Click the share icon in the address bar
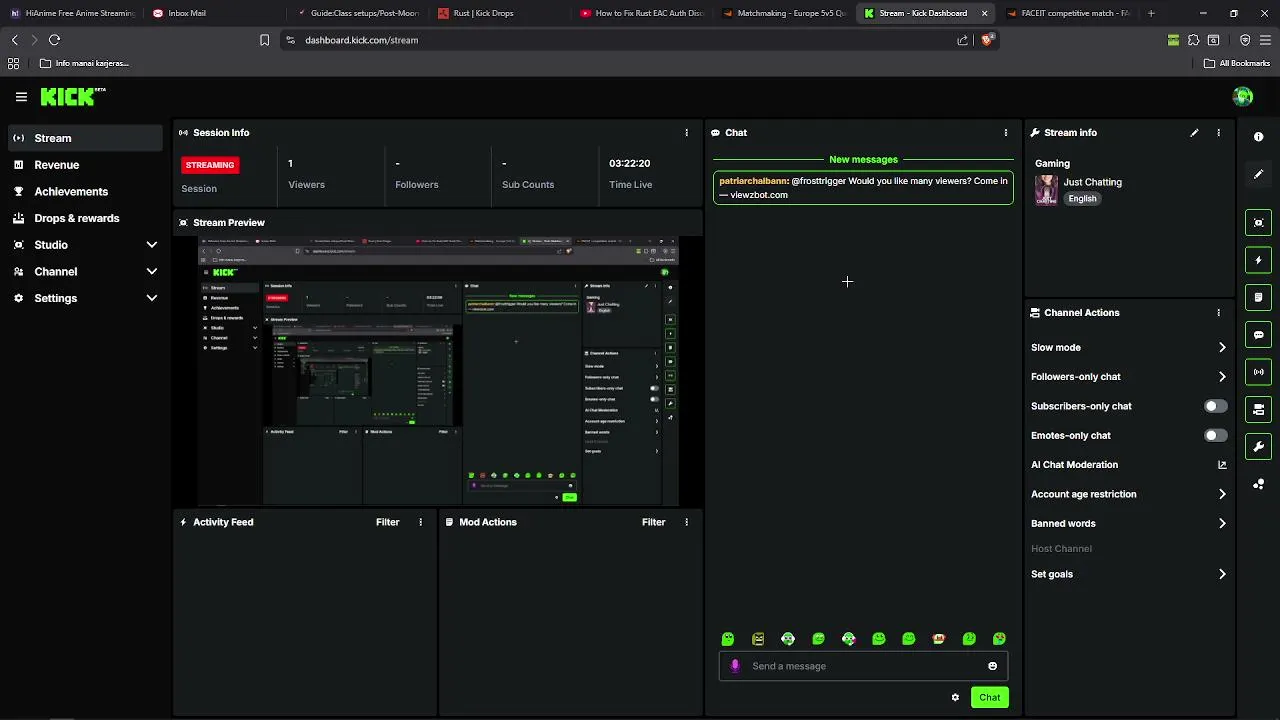This screenshot has width=1280, height=720. point(962,40)
